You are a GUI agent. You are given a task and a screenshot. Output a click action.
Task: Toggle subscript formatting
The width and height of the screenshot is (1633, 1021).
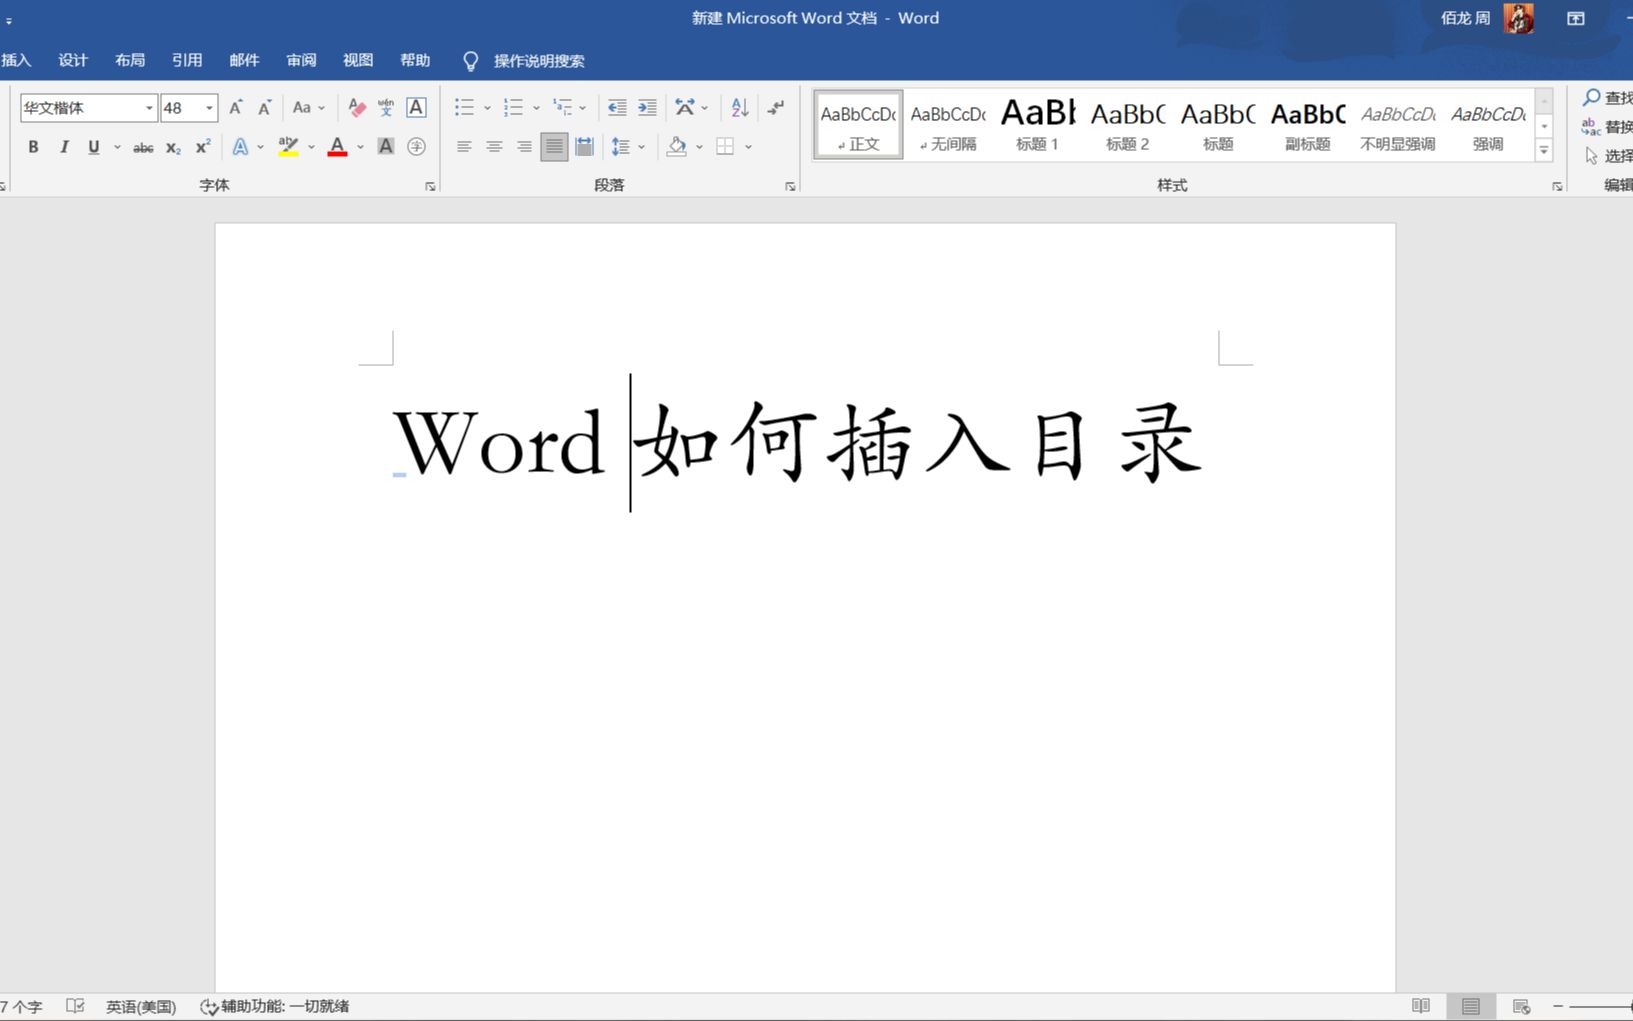coord(173,147)
